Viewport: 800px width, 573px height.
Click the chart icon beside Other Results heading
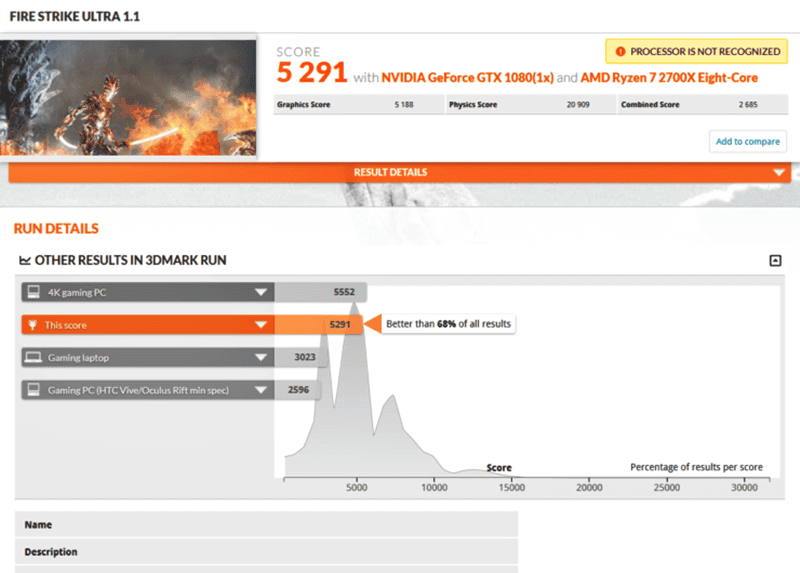pos(25,261)
